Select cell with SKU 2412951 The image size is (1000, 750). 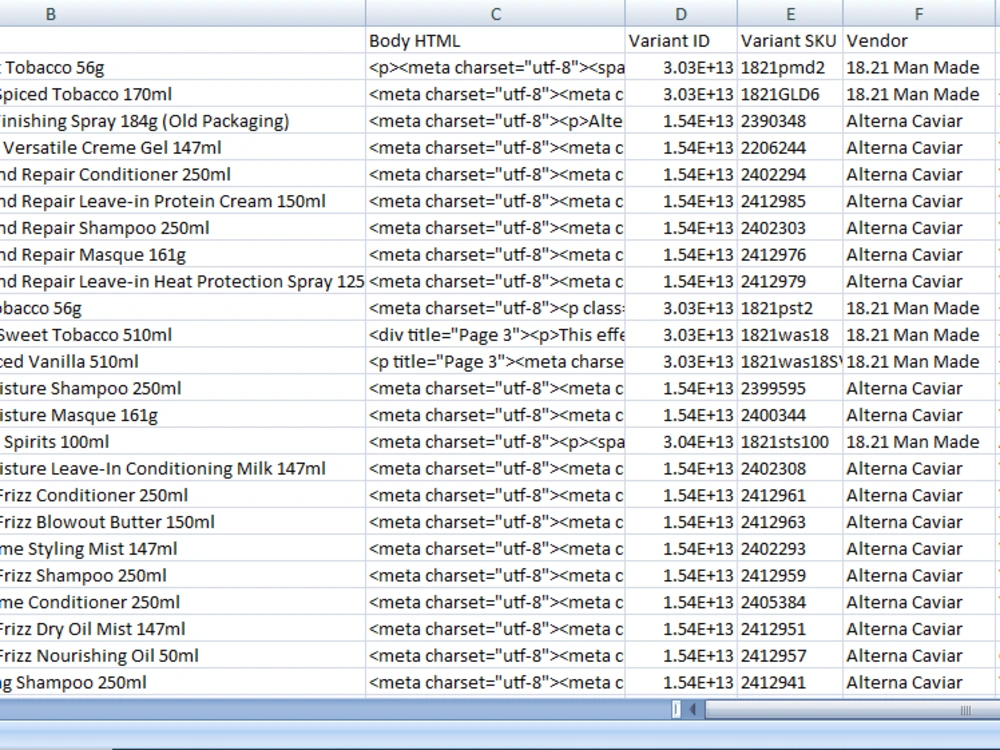790,629
